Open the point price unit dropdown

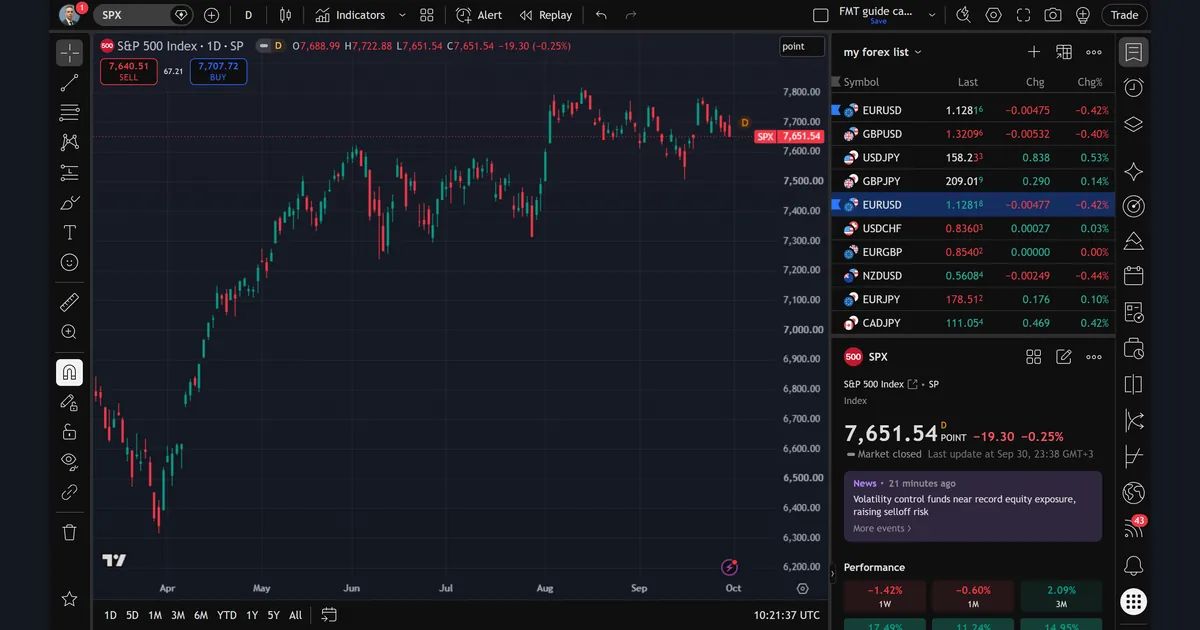pyautogui.click(x=802, y=47)
